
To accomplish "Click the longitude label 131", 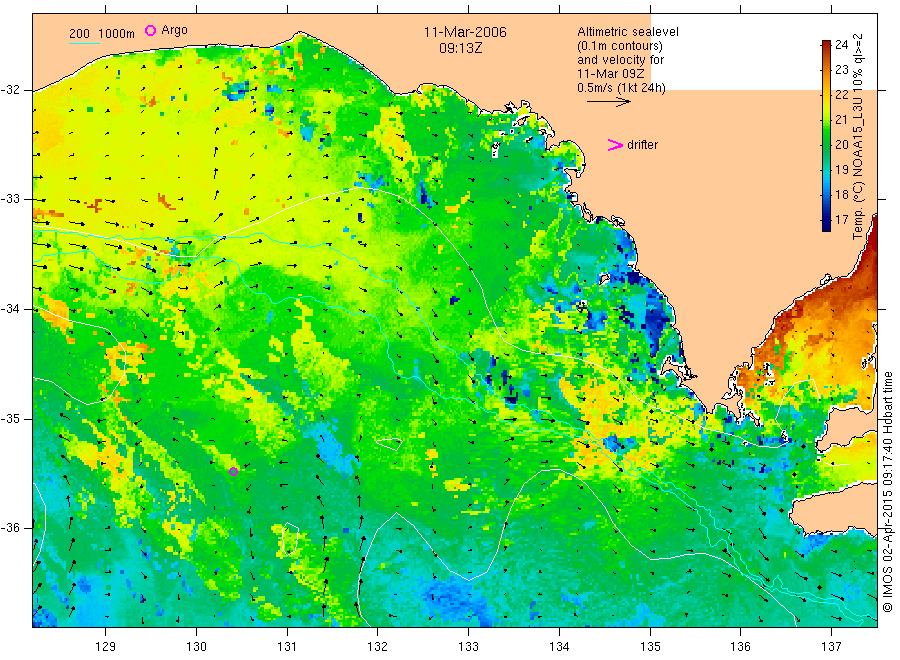I will click(287, 647).
